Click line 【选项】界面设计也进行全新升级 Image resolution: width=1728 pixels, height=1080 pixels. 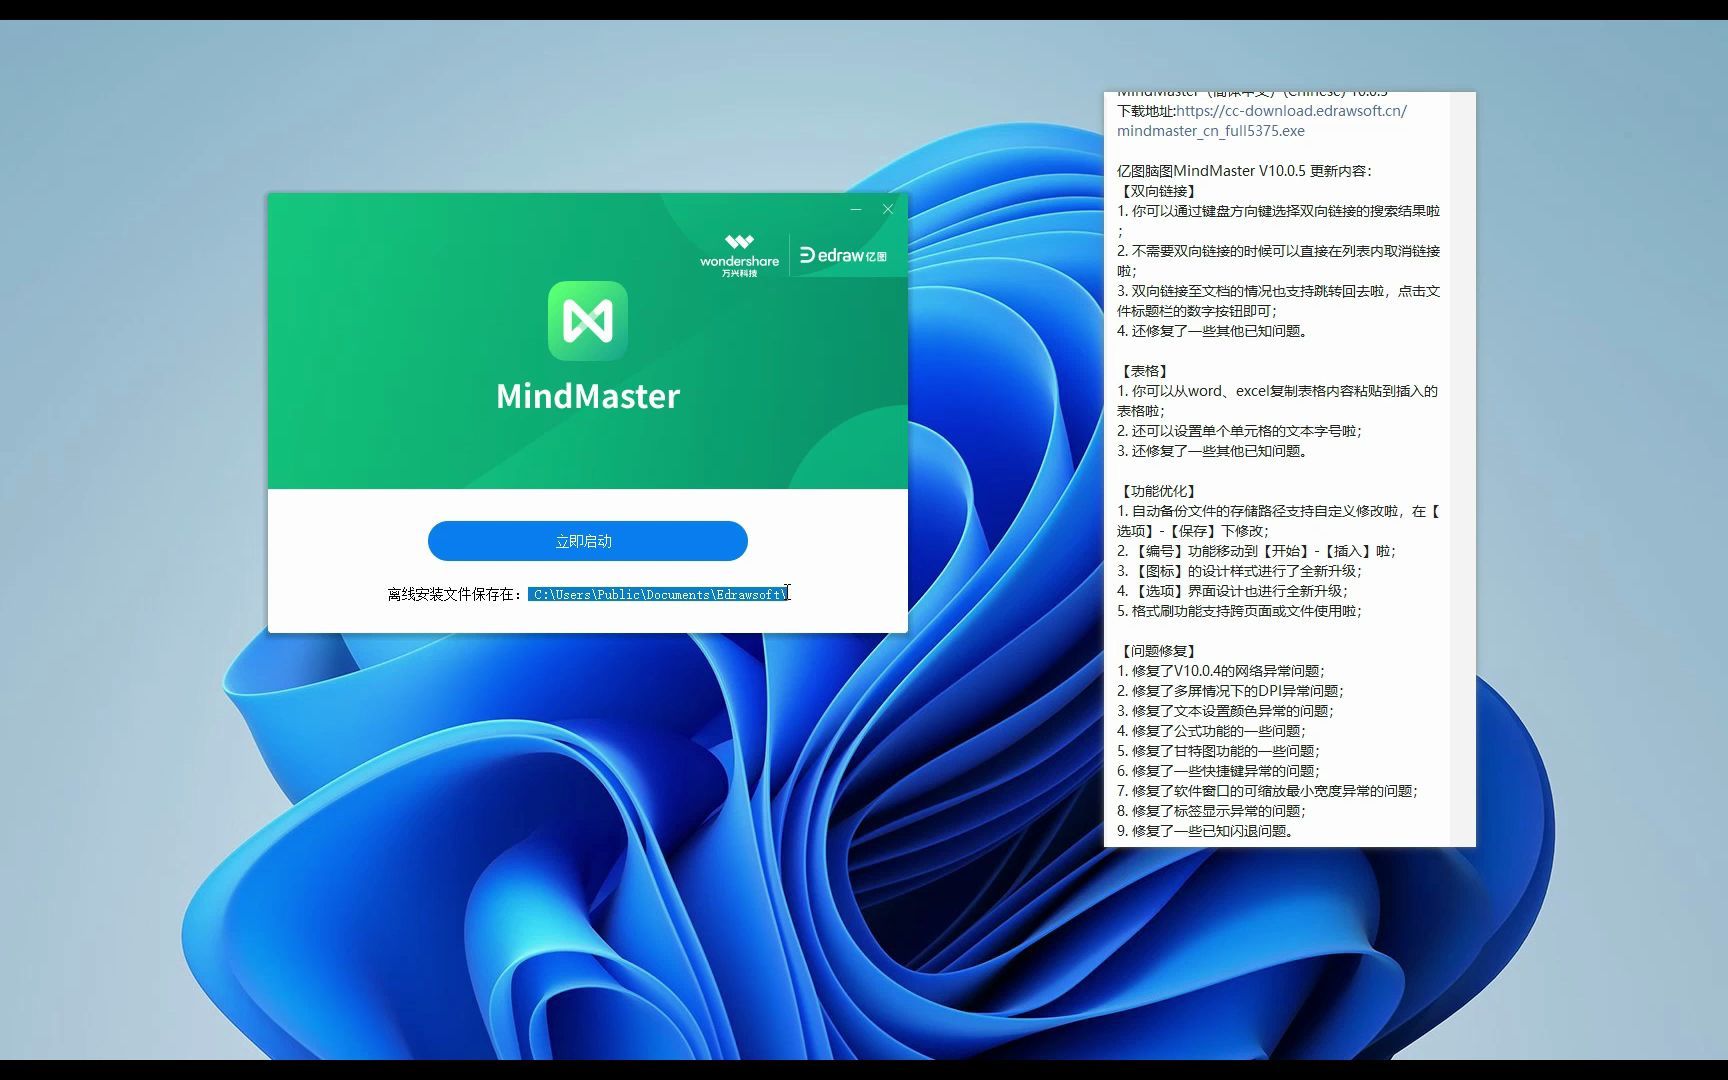[1233, 591]
